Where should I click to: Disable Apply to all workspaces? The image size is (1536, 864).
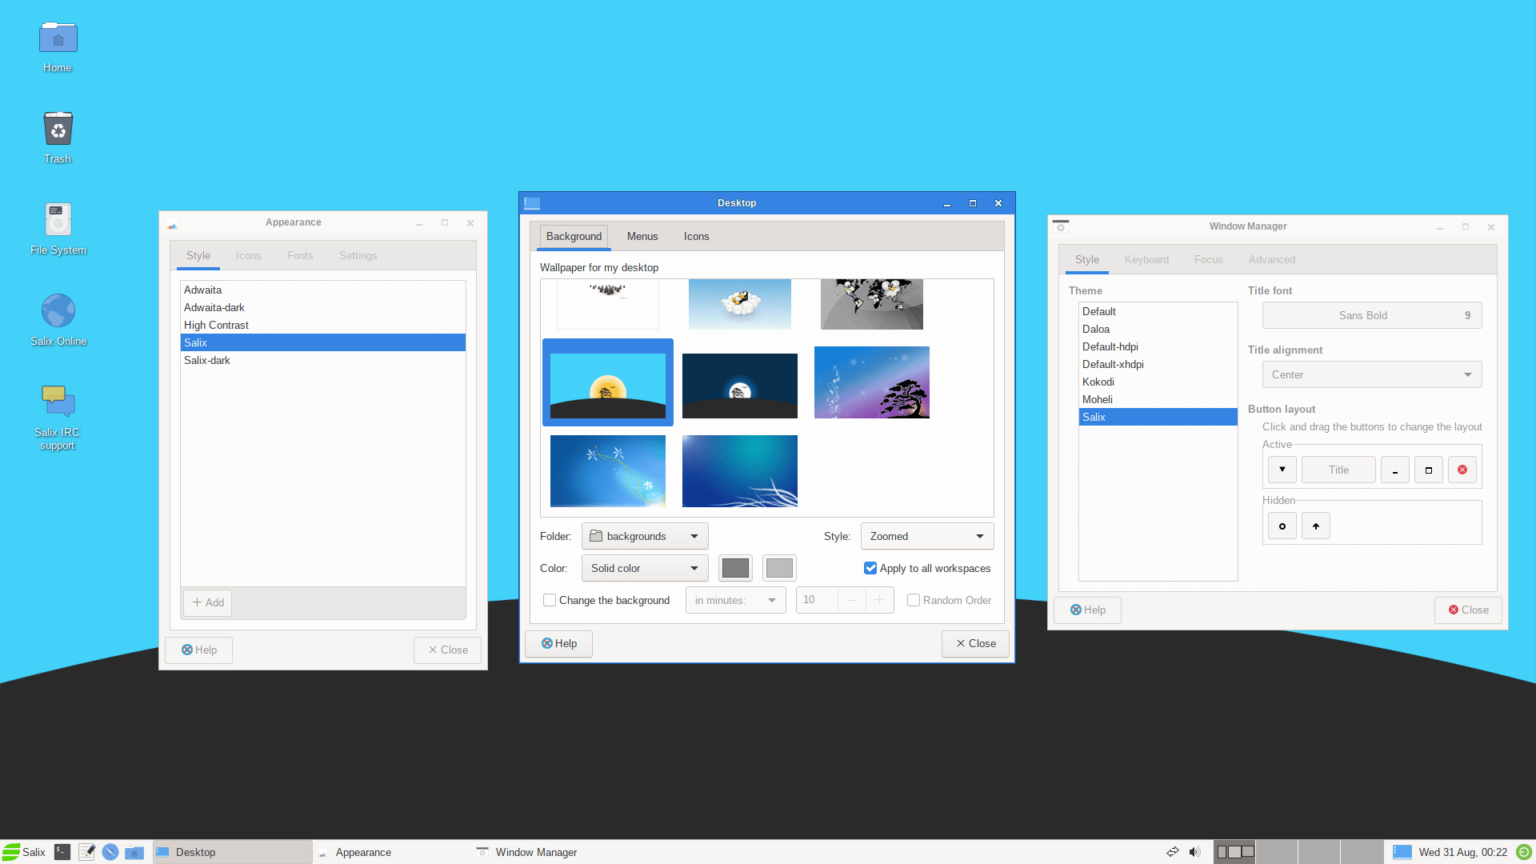(x=870, y=568)
